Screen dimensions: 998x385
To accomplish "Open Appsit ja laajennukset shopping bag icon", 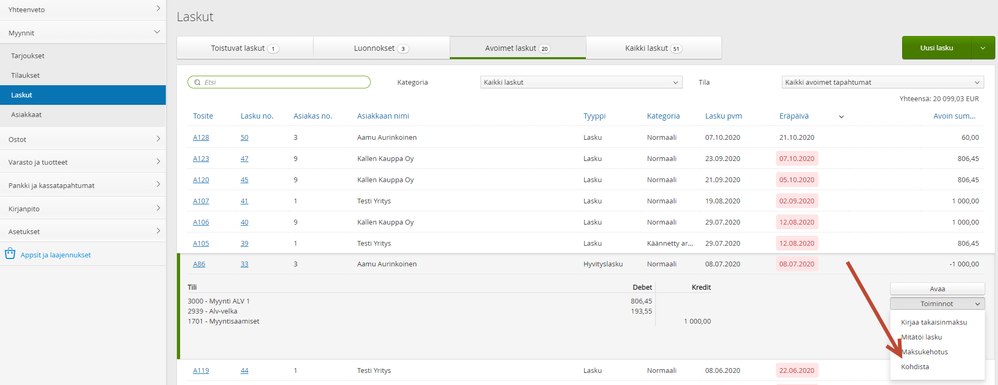I will click(10, 254).
